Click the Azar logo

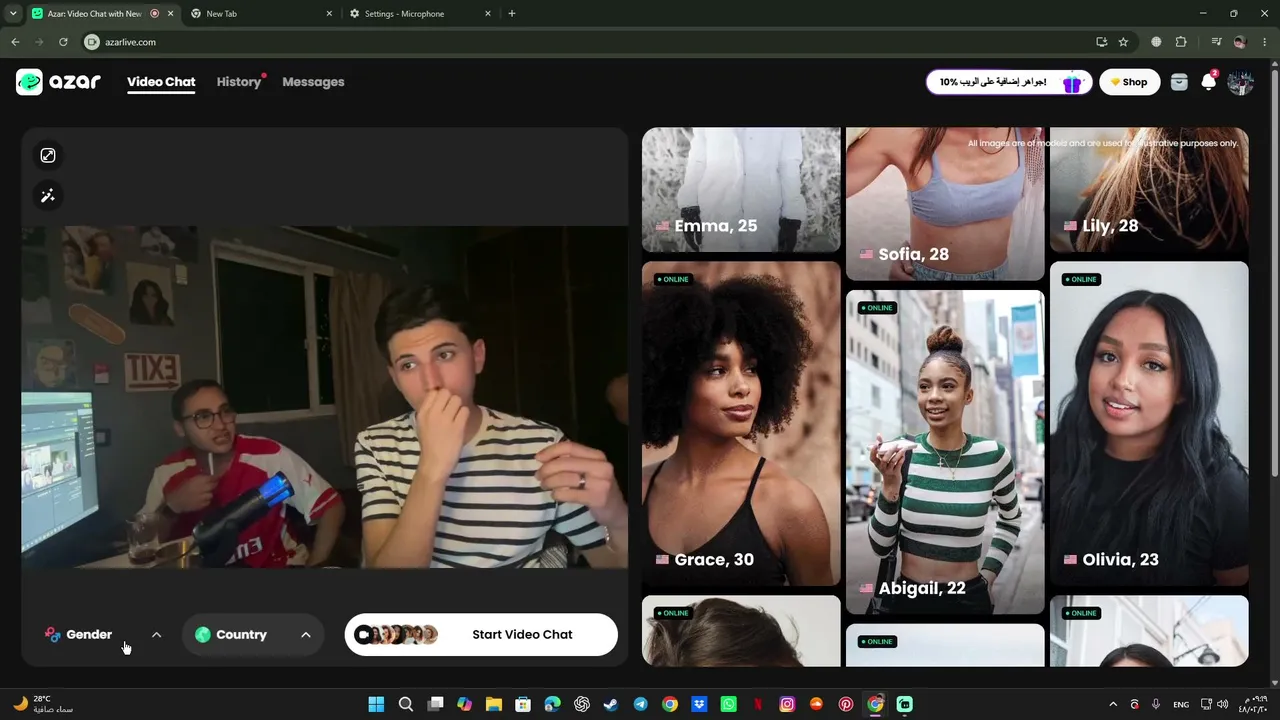(59, 82)
